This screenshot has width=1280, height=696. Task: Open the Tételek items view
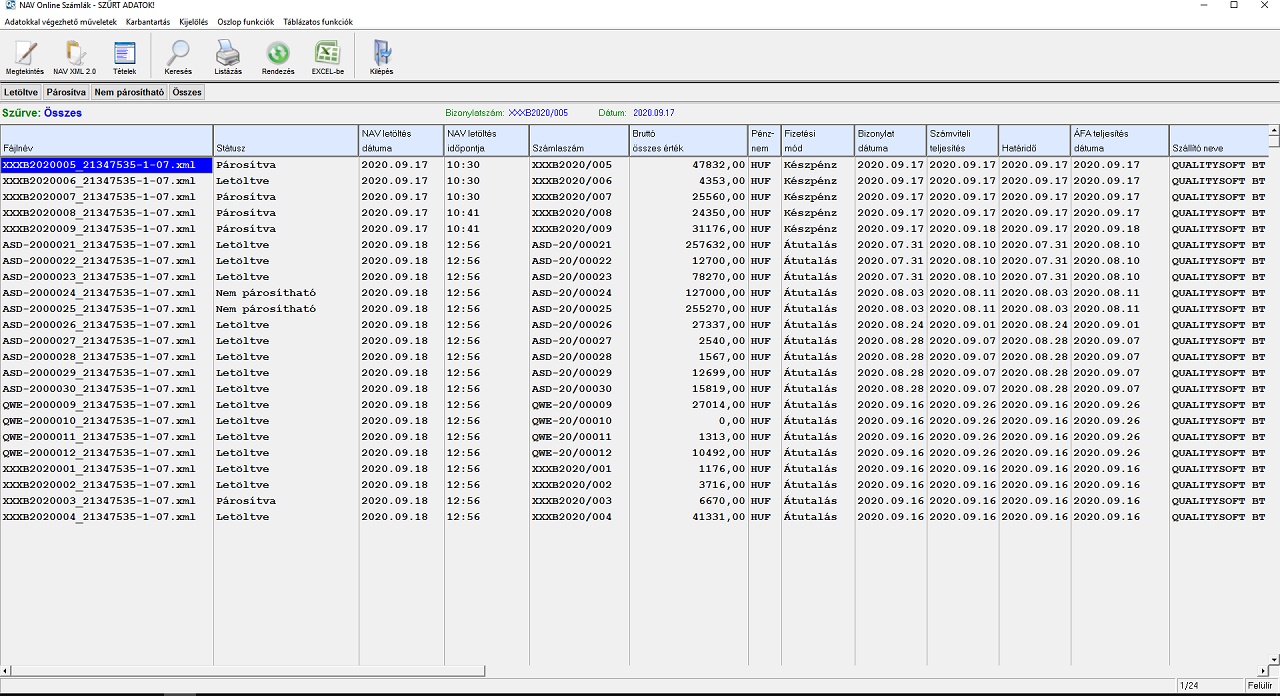tap(124, 58)
